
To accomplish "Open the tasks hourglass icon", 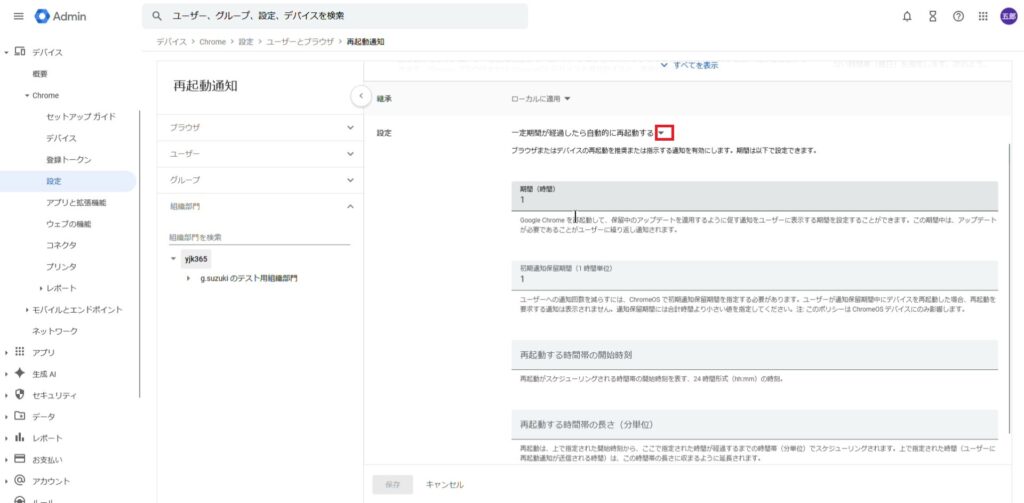I will [932, 16].
